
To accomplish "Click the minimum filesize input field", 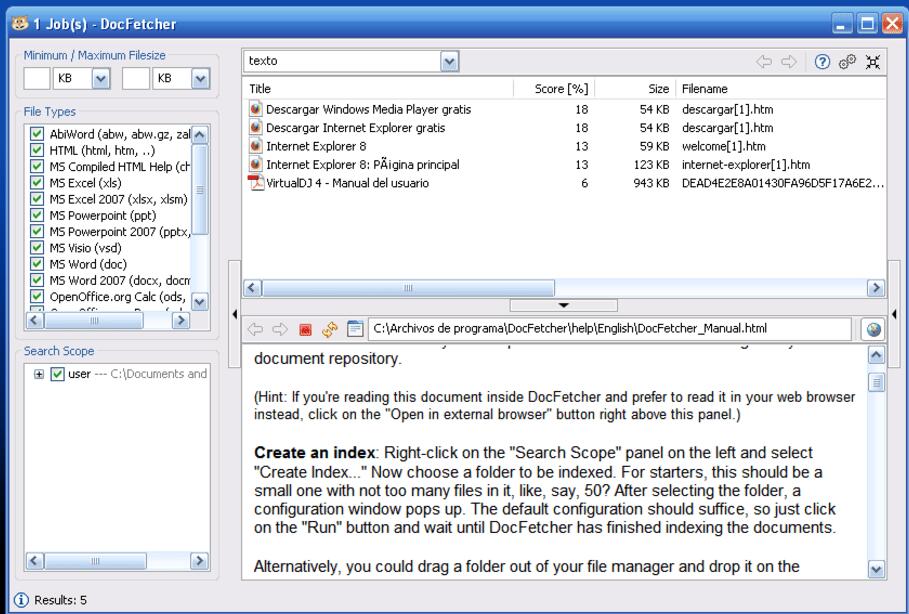I will pos(36,78).
